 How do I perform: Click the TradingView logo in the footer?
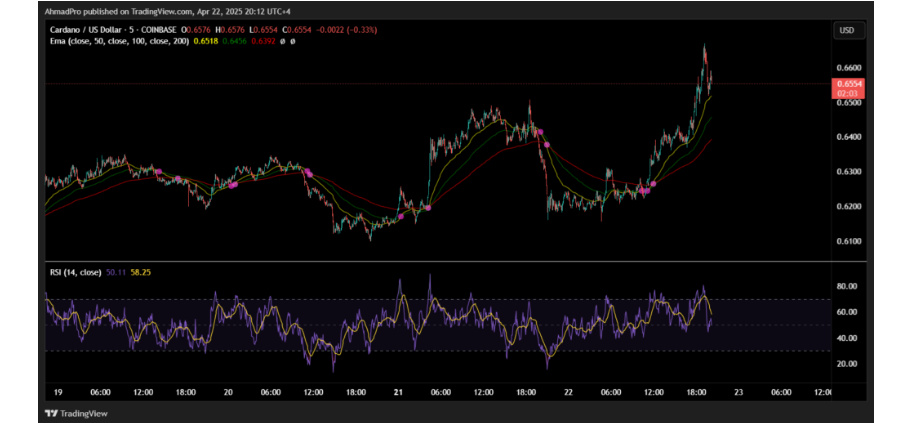[x=76, y=414]
